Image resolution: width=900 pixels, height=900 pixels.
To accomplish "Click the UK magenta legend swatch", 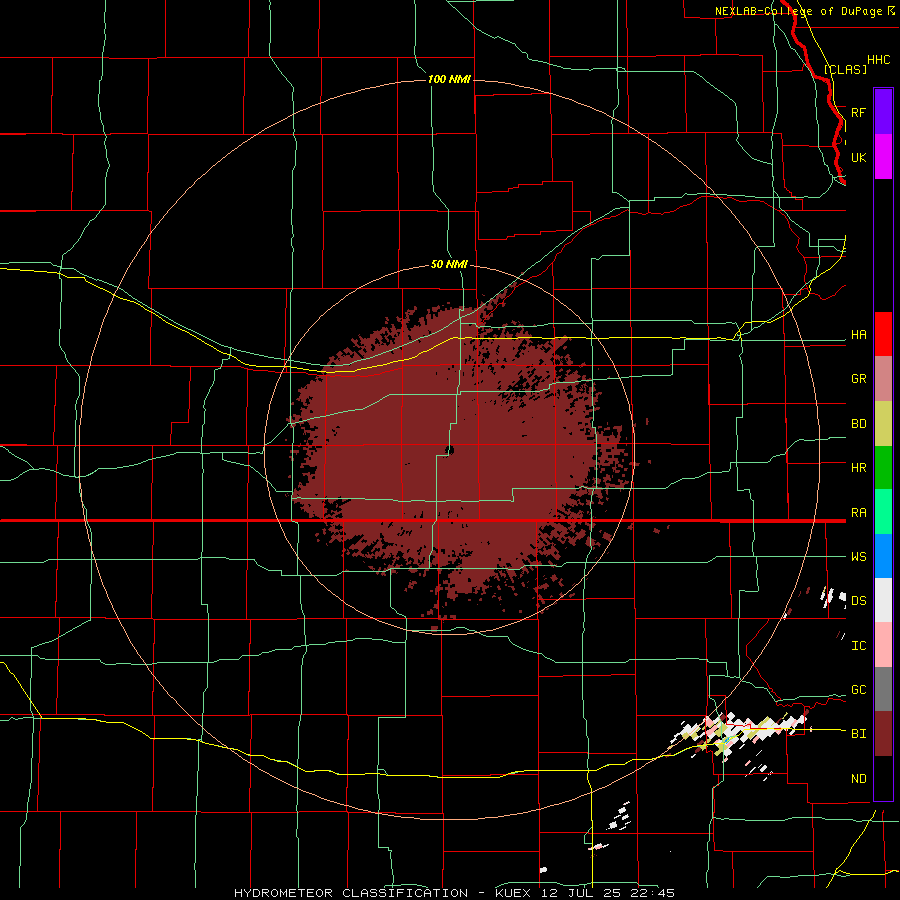I will tap(883, 157).
